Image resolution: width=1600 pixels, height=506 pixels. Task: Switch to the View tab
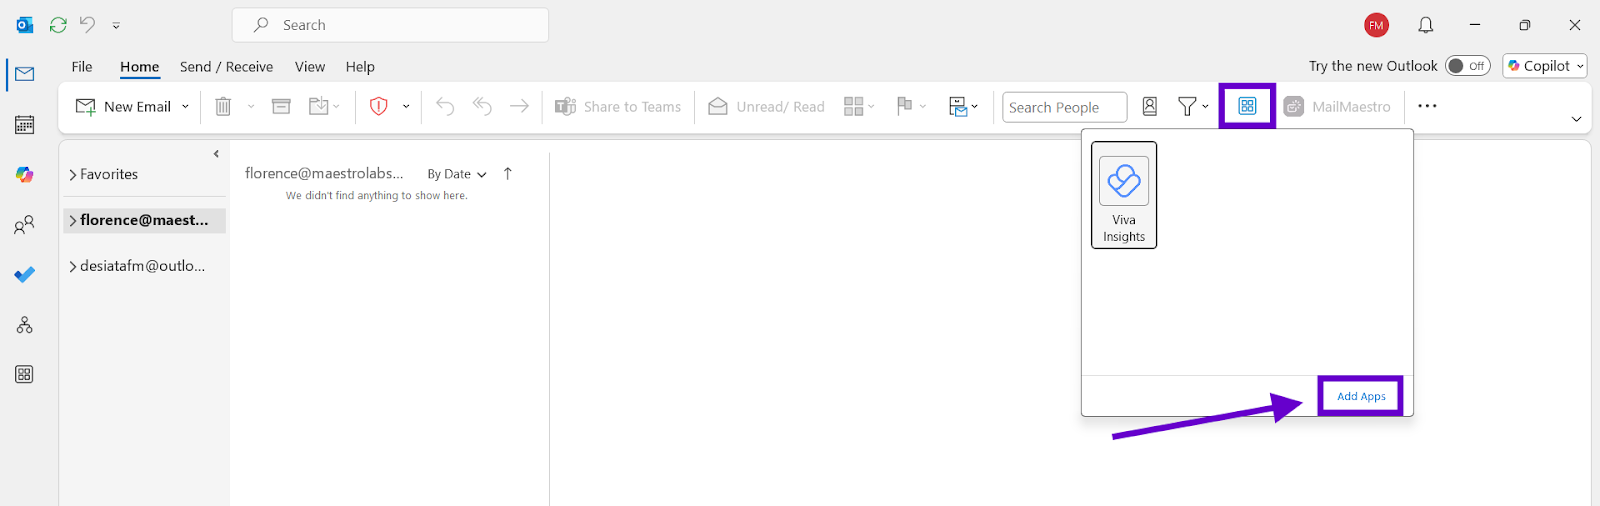pyautogui.click(x=310, y=67)
